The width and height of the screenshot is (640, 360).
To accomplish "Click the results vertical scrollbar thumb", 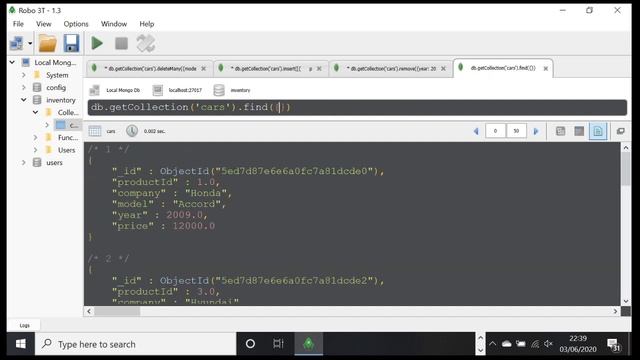I will [x=625, y=169].
